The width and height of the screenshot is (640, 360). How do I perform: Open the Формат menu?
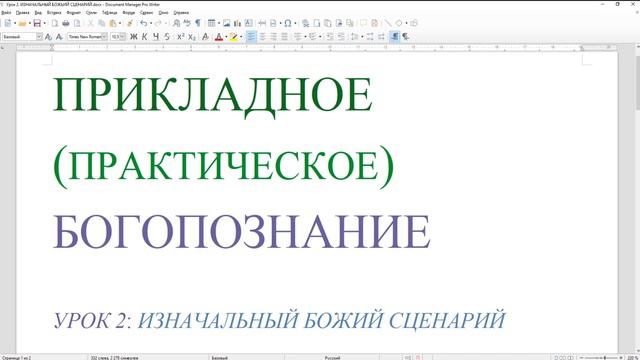pyautogui.click(x=74, y=13)
